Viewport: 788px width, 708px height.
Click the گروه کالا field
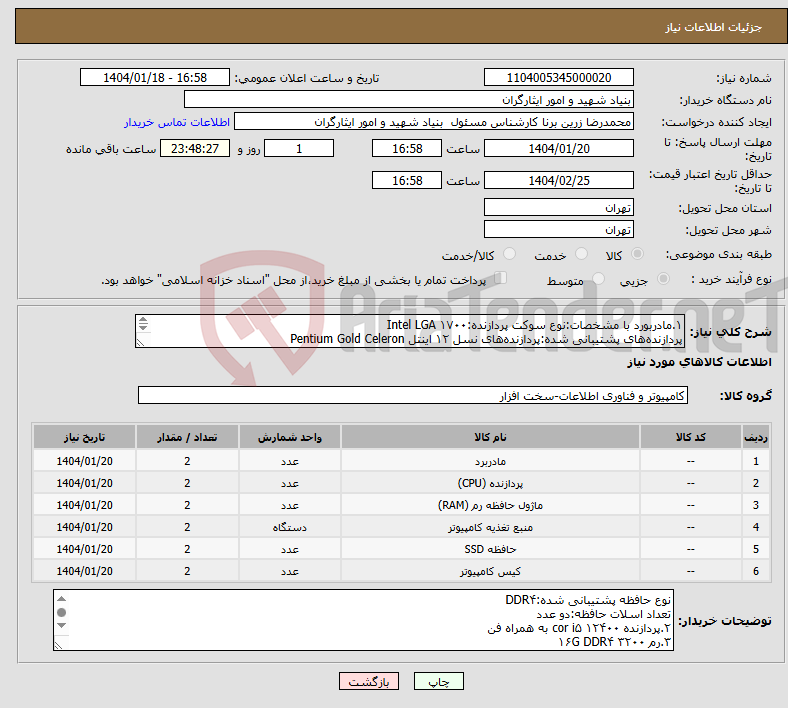click(413, 395)
